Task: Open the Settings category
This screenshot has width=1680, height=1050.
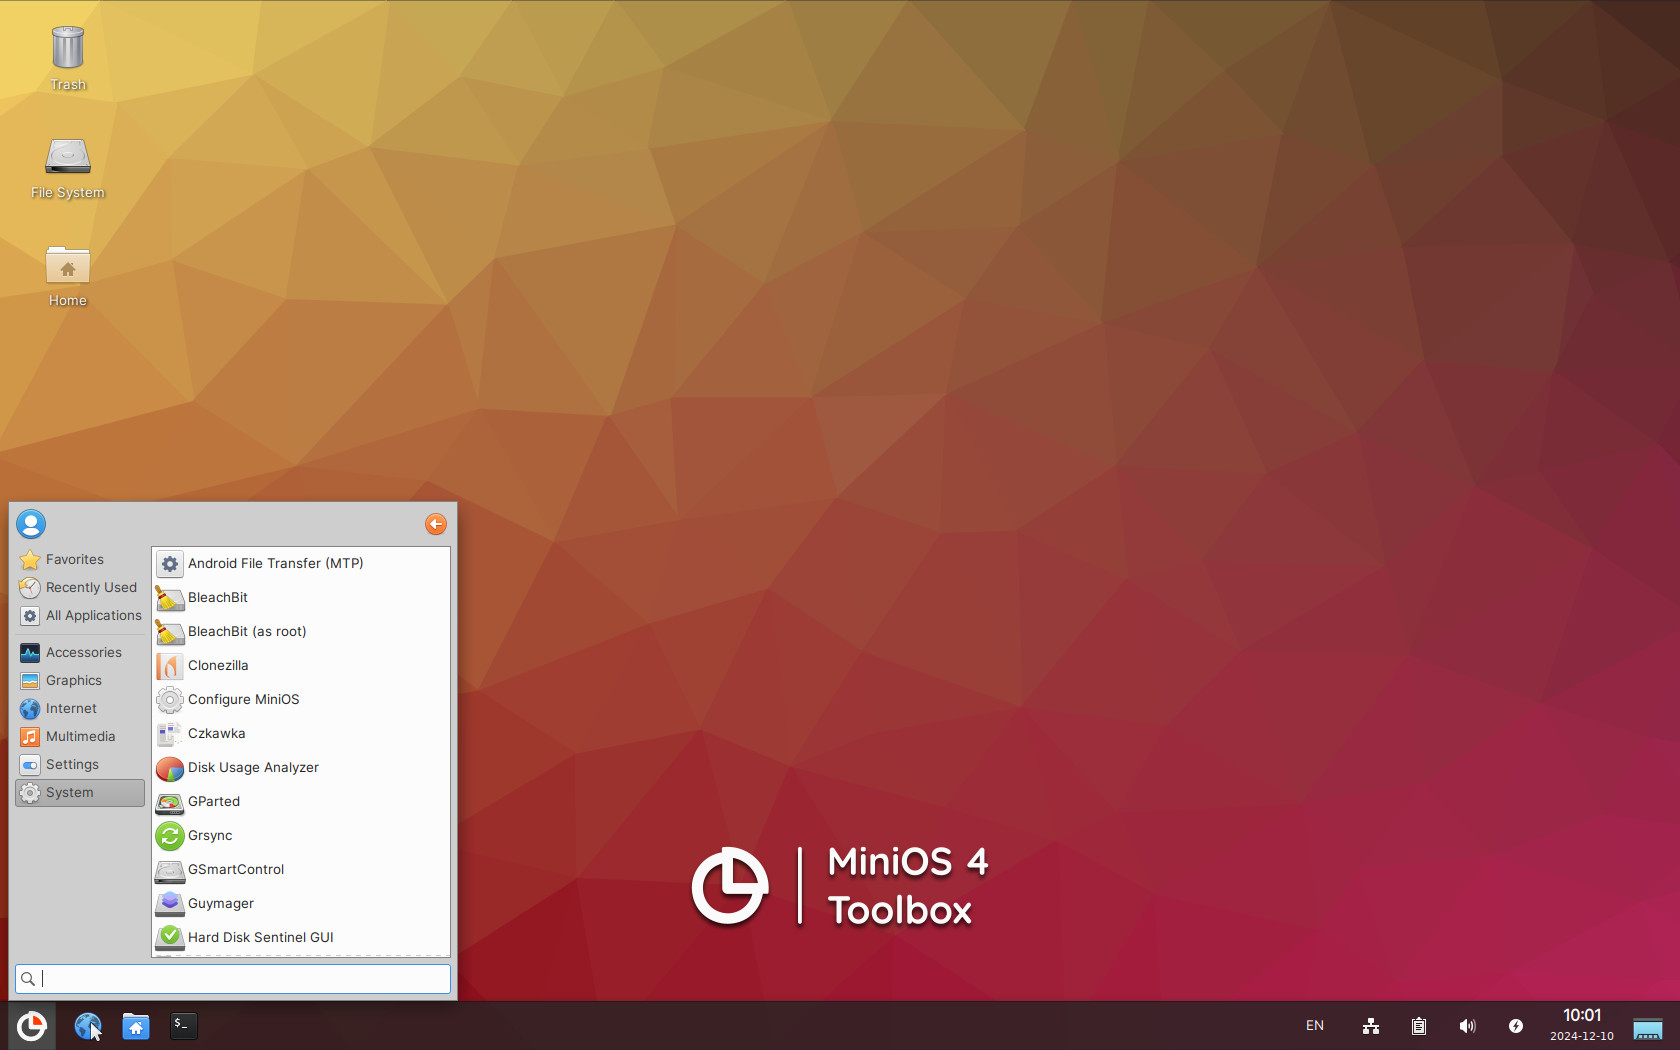Action: 80,764
